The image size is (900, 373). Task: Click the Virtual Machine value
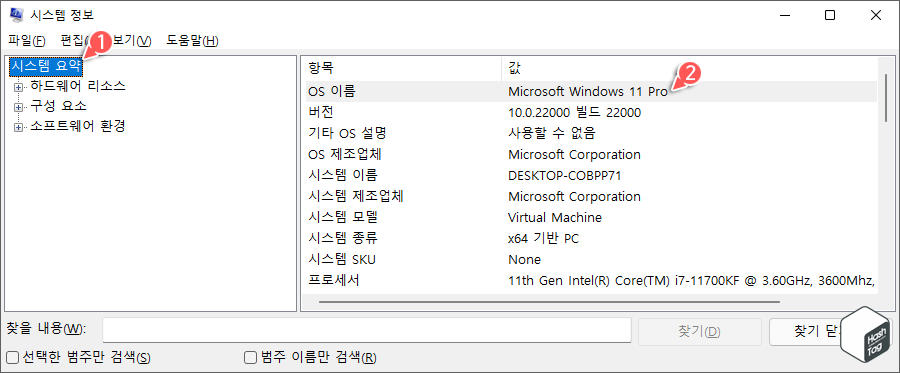[555, 217]
